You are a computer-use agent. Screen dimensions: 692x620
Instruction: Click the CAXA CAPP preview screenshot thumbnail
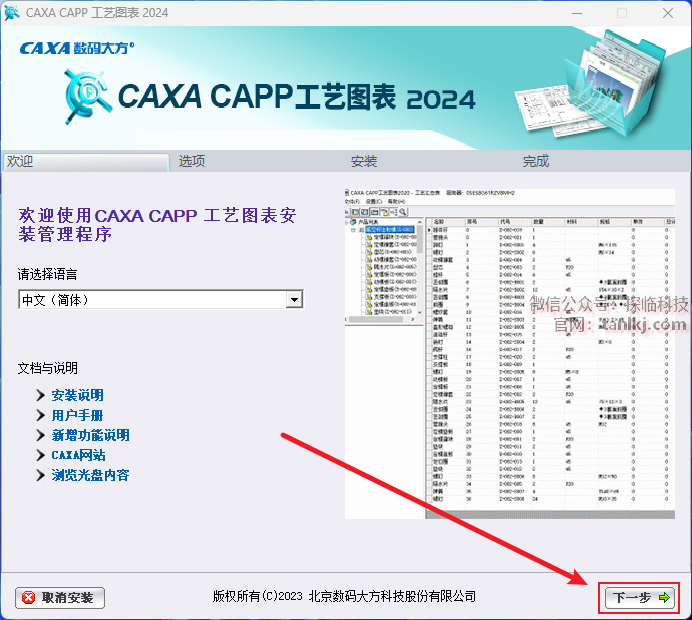click(510, 353)
